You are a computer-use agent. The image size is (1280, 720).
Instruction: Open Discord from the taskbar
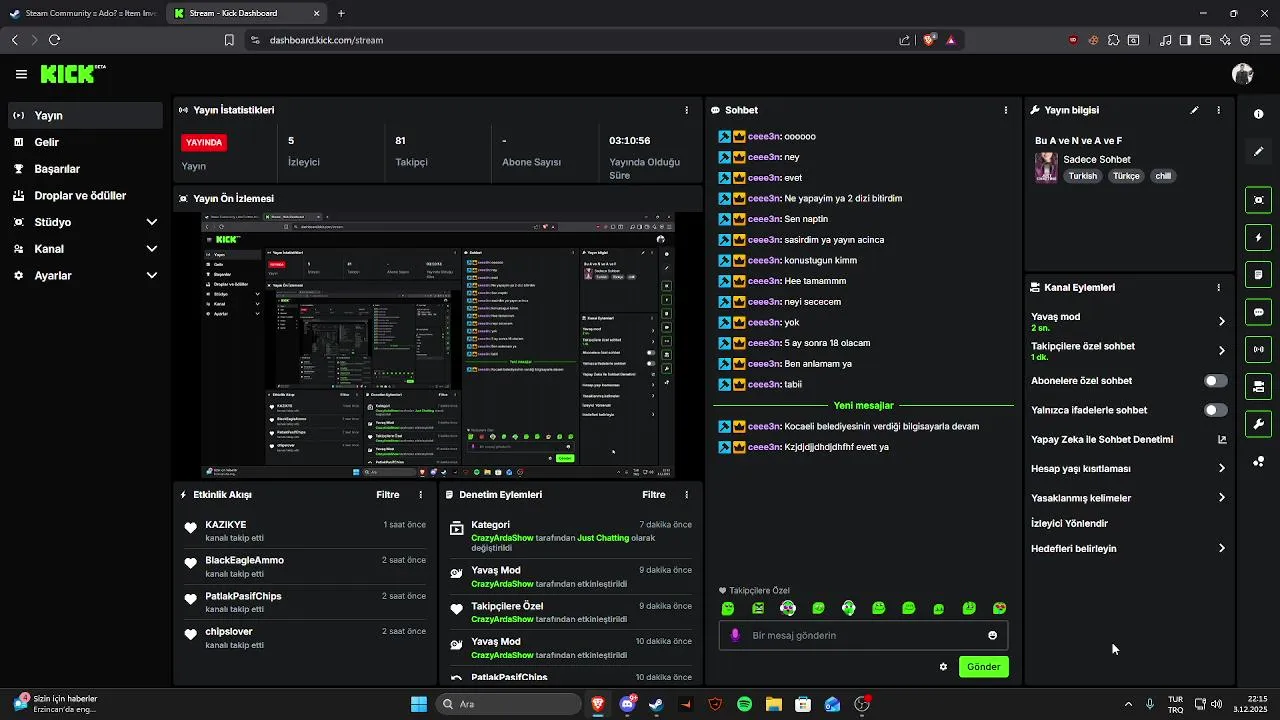[x=627, y=704]
